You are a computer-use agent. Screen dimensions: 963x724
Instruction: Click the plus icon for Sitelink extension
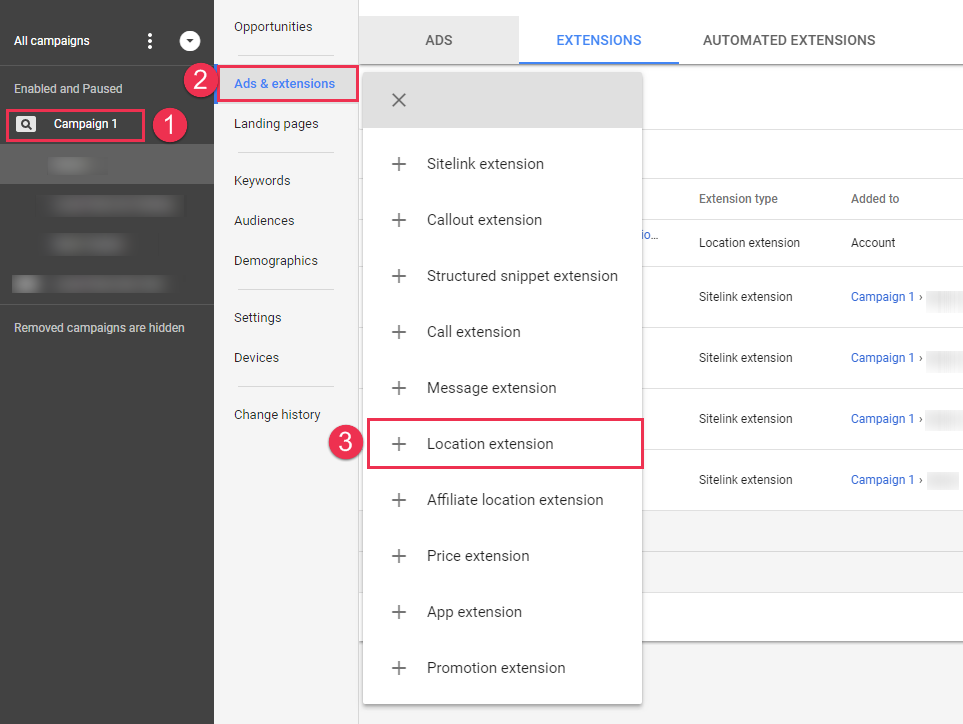[x=399, y=164]
